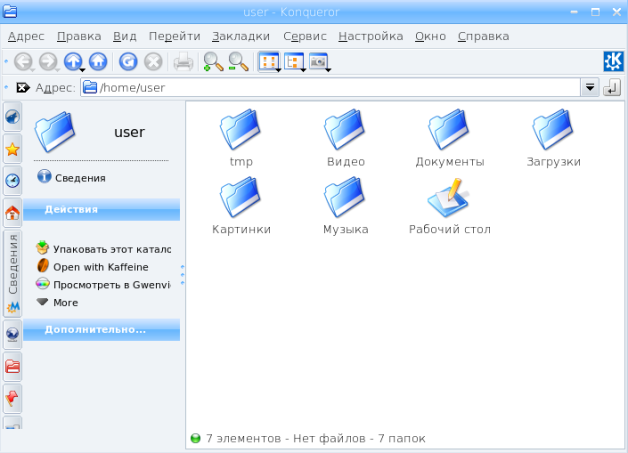Image resolution: width=628 pixels, height=453 pixels.
Task: Click the Up one level toolbar arrow
Action: coord(74,62)
